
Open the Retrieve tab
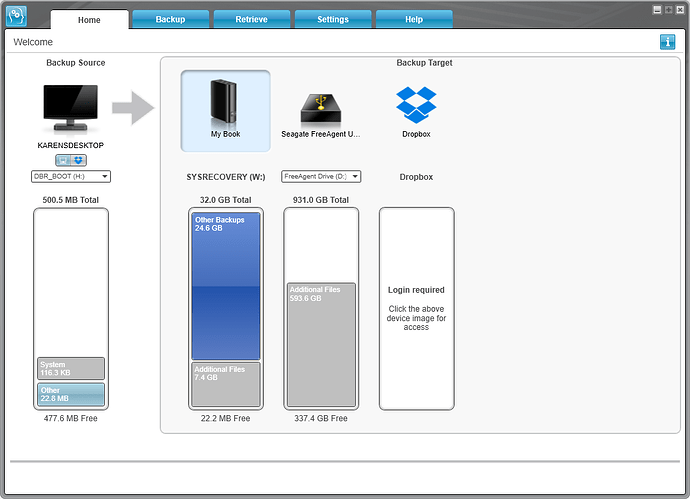[x=252, y=19]
